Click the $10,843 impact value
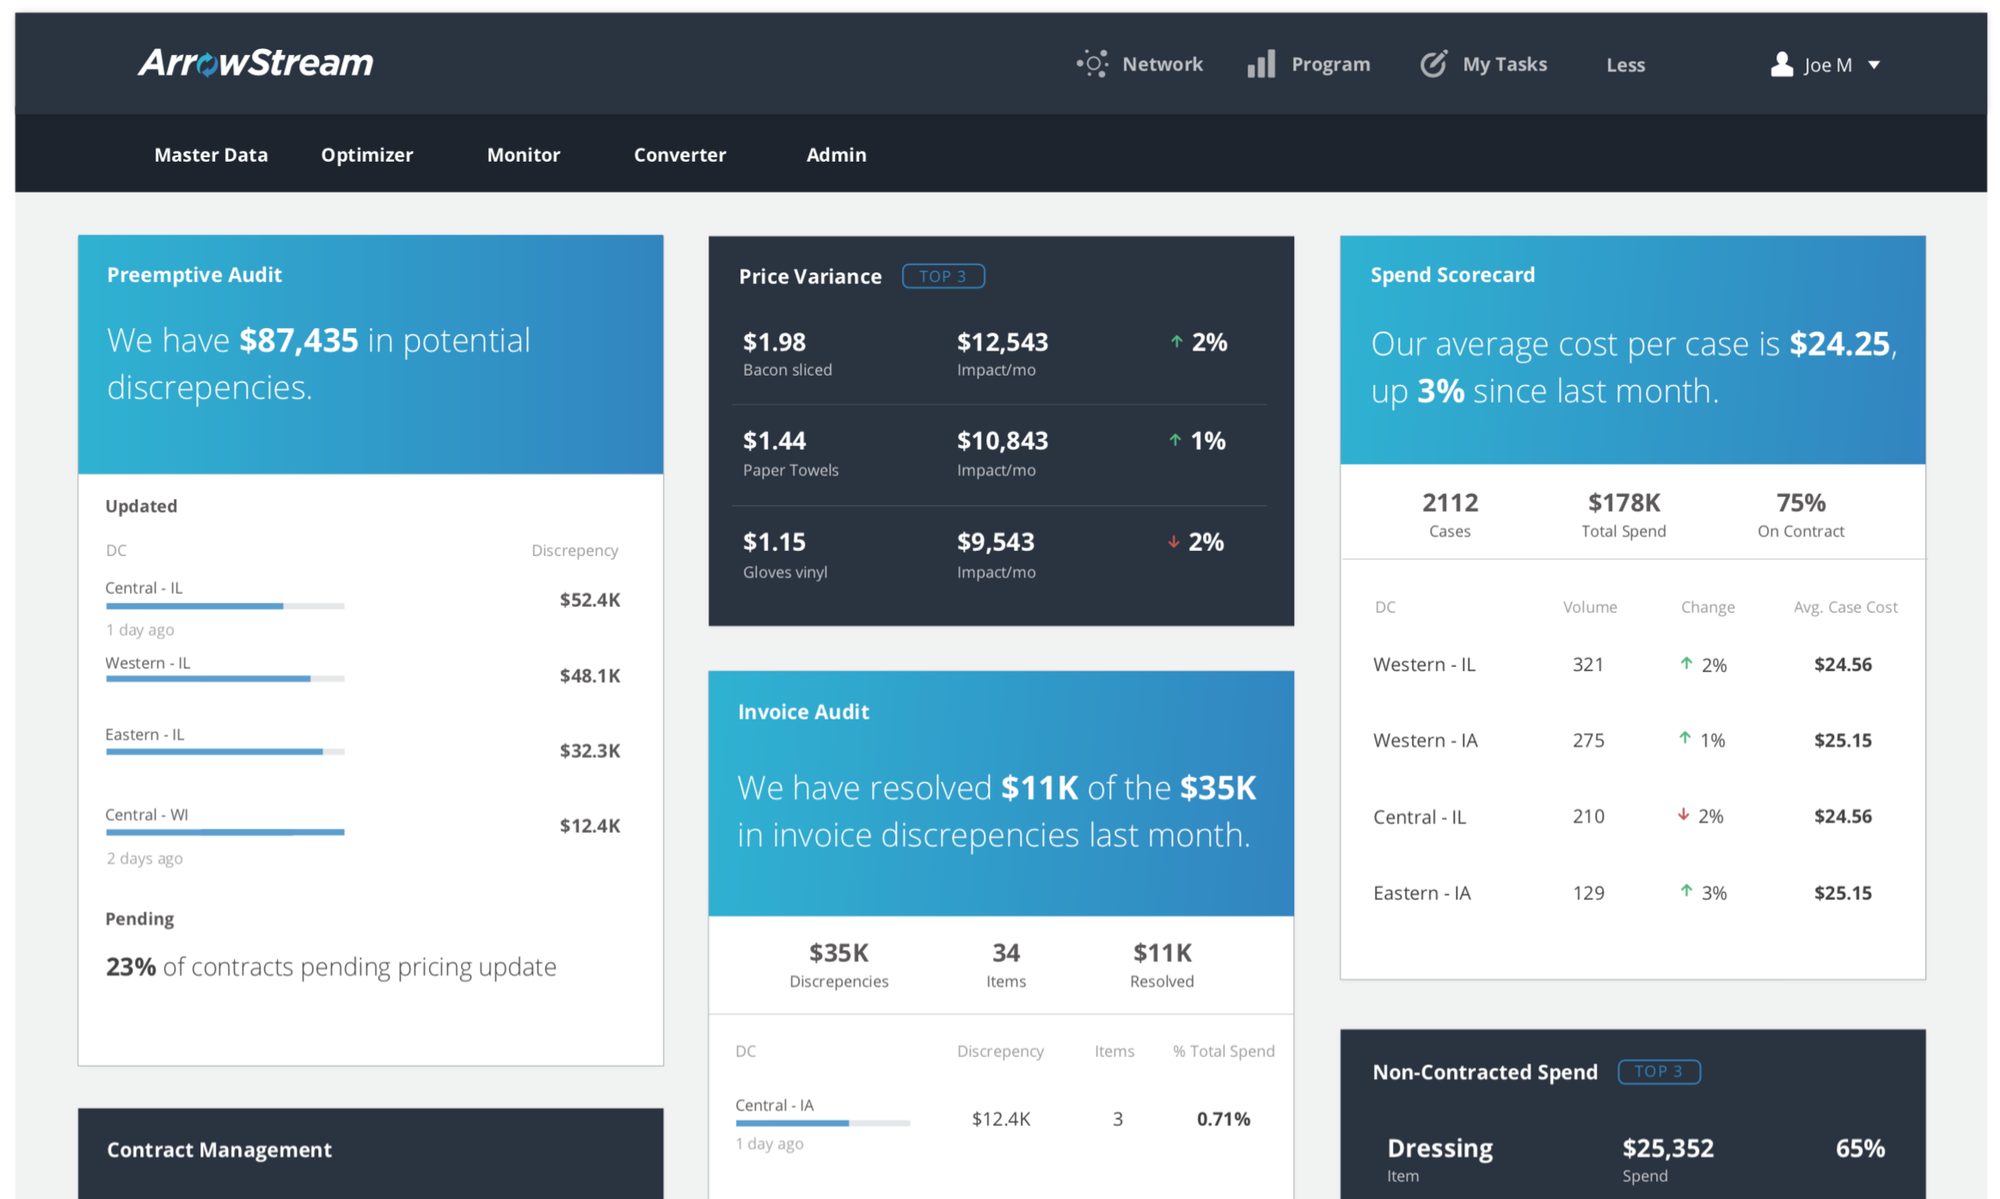Screen dimensions: 2000x1199 coord(1002,441)
